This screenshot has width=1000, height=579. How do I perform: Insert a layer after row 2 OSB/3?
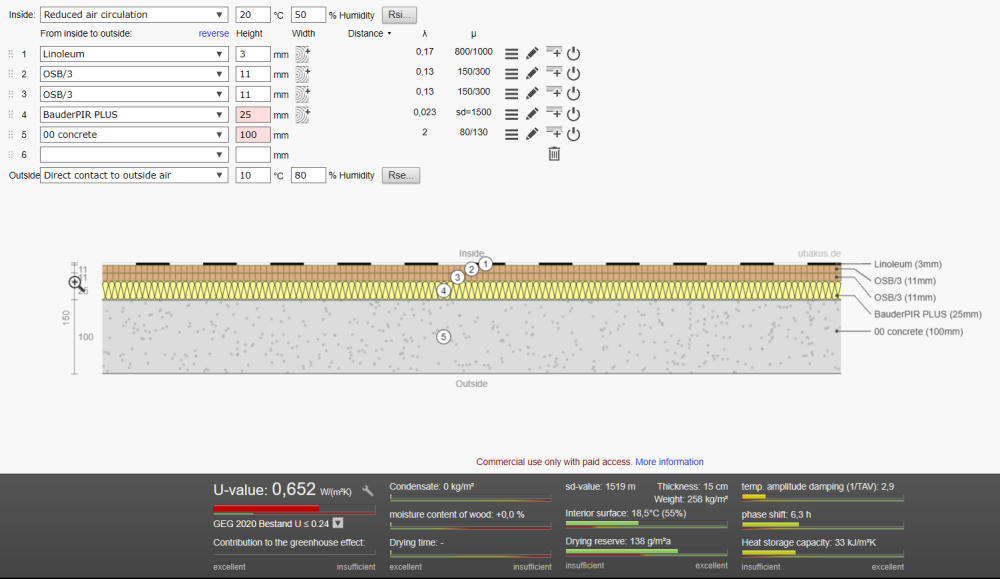click(x=554, y=72)
